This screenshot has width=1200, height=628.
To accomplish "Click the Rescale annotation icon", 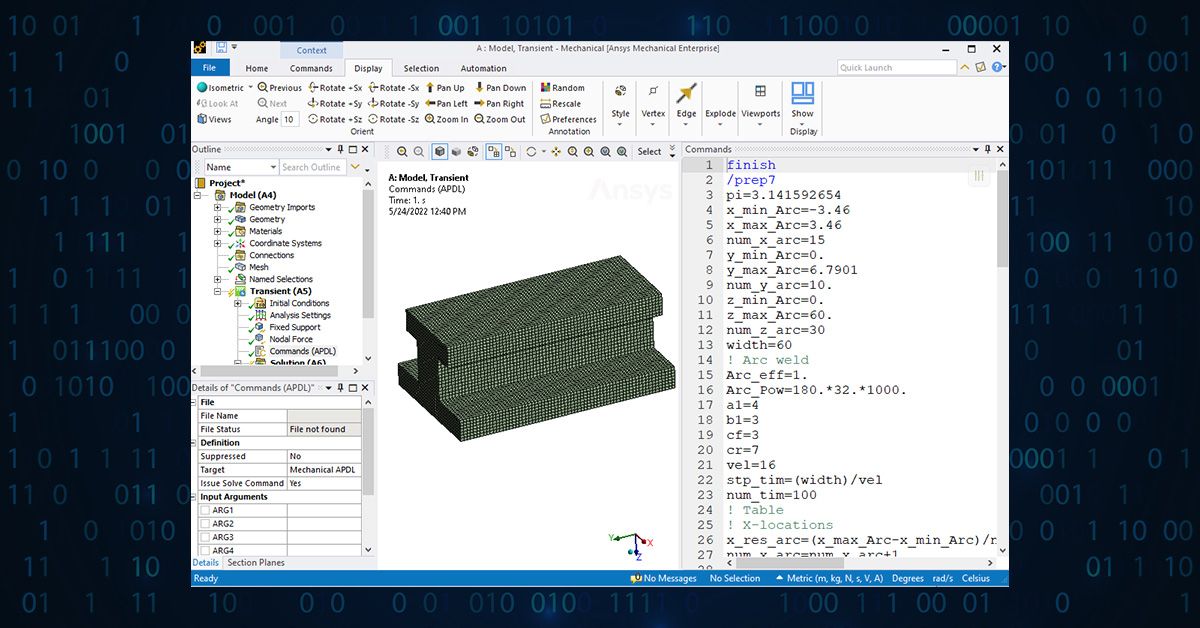I will (546, 103).
